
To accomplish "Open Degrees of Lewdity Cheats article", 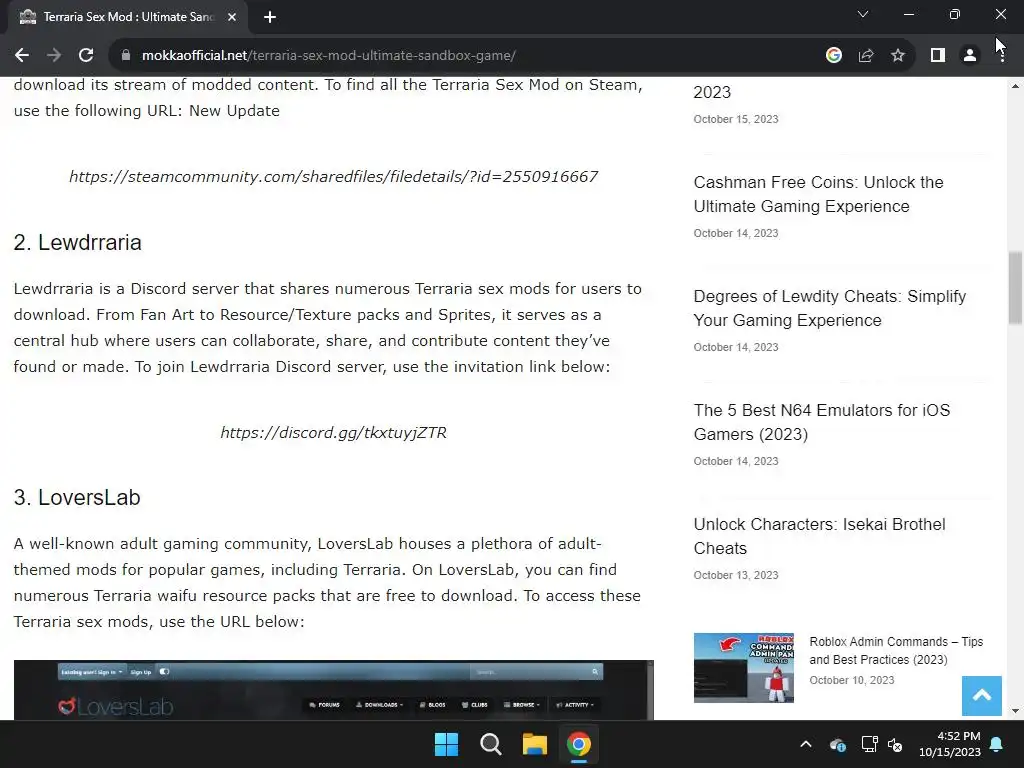I will 829,308.
